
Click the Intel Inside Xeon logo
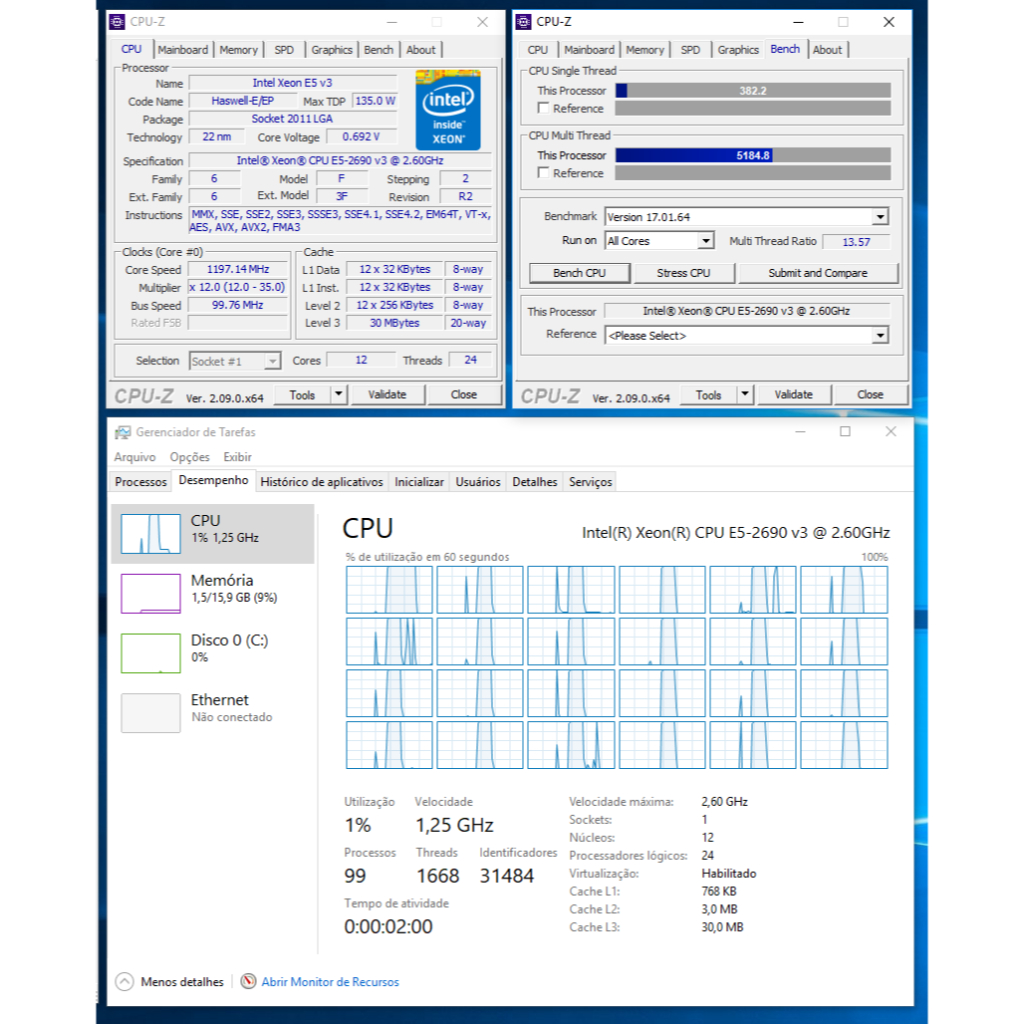448,110
